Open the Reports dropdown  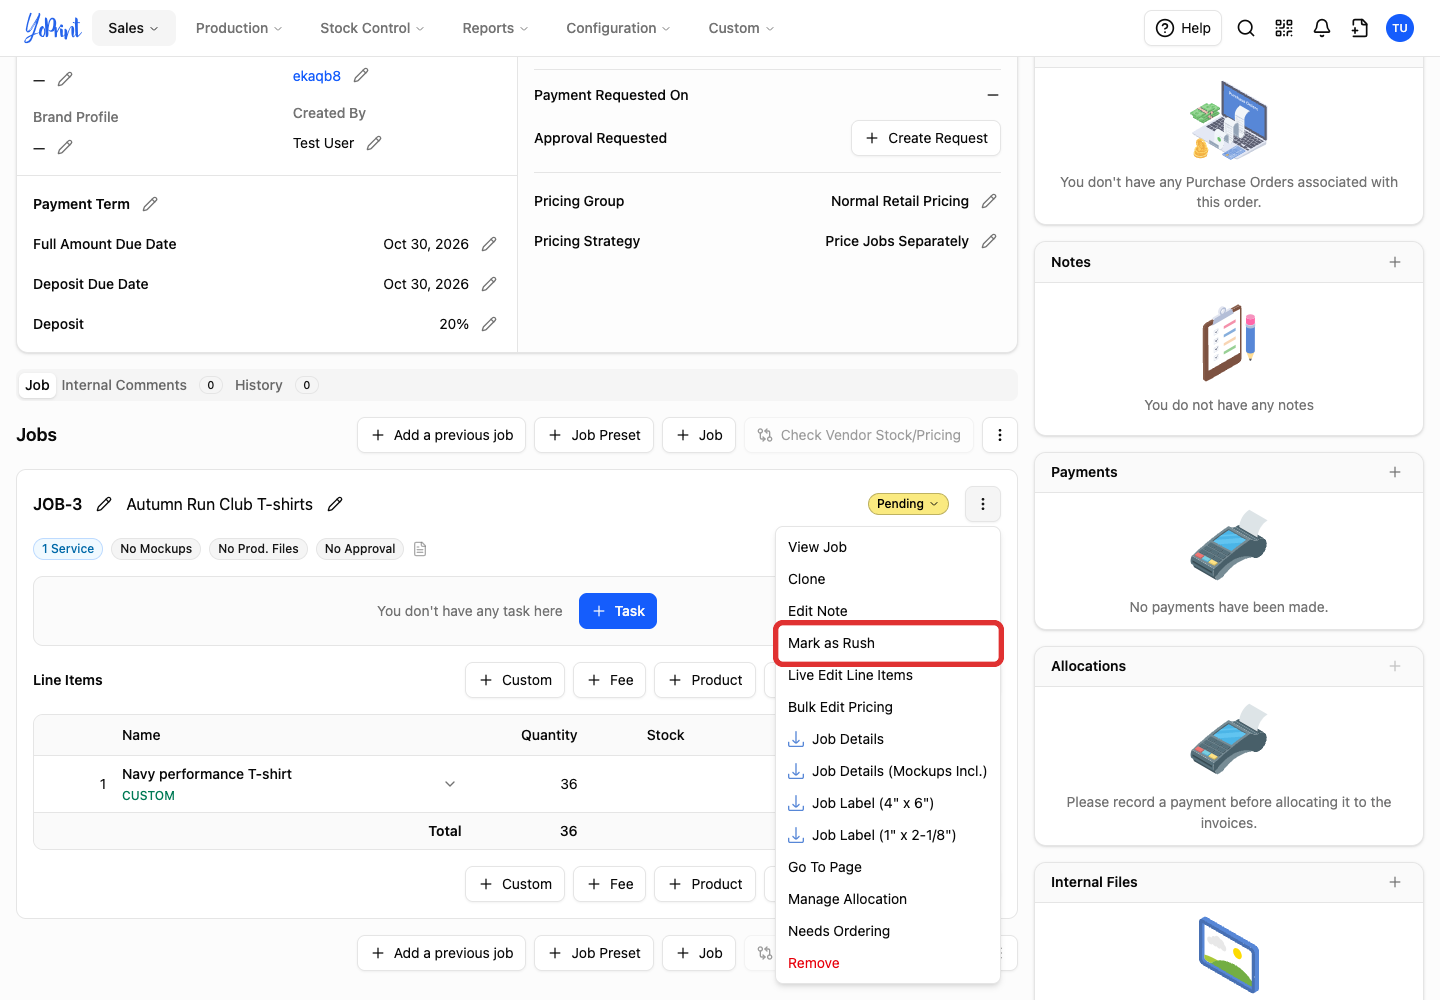click(495, 28)
